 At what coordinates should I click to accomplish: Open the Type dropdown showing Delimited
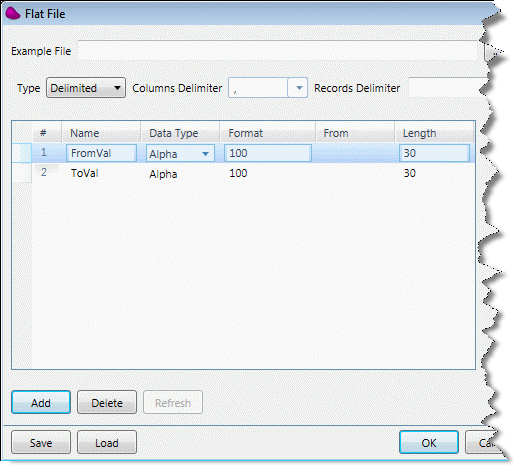(86, 88)
